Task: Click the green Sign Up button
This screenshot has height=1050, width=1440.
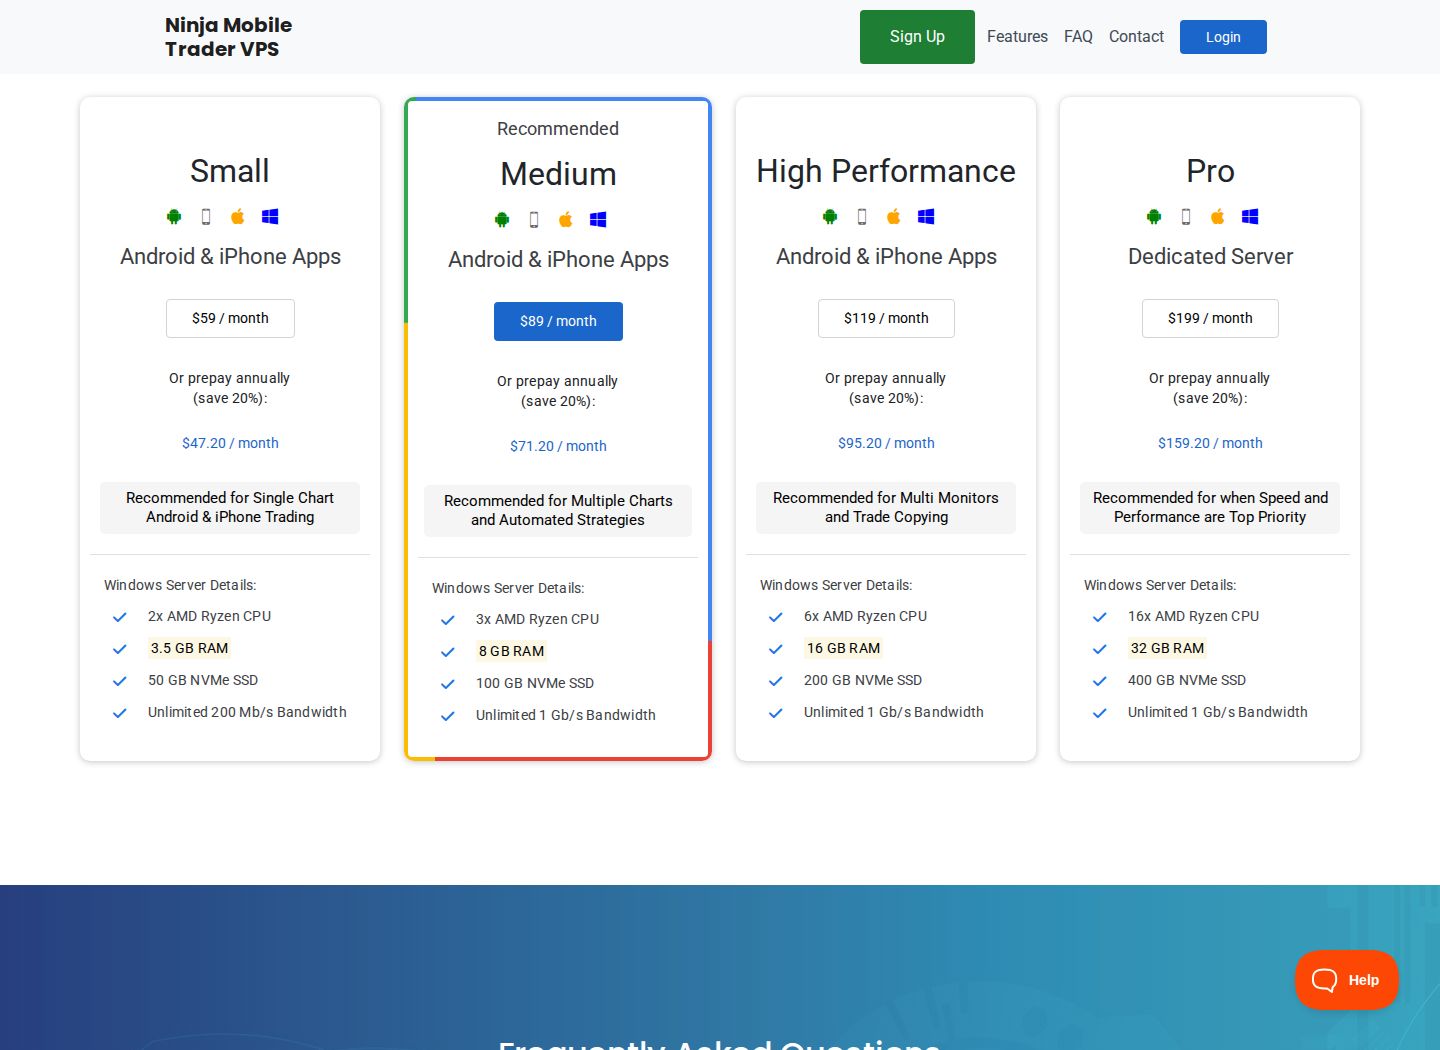Action: coord(917,37)
